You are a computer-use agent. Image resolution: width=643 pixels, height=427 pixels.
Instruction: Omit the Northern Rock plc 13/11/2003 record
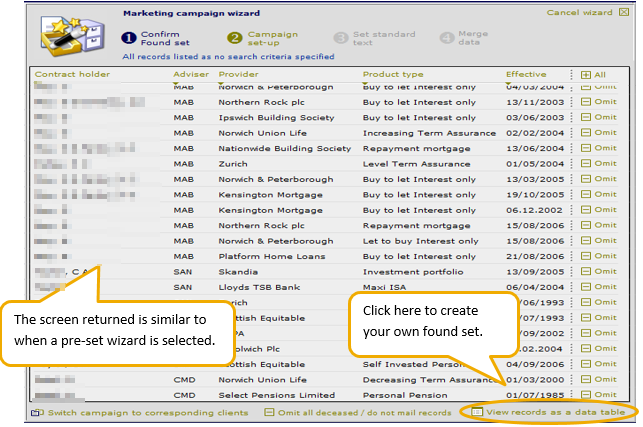(x=599, y=102)
